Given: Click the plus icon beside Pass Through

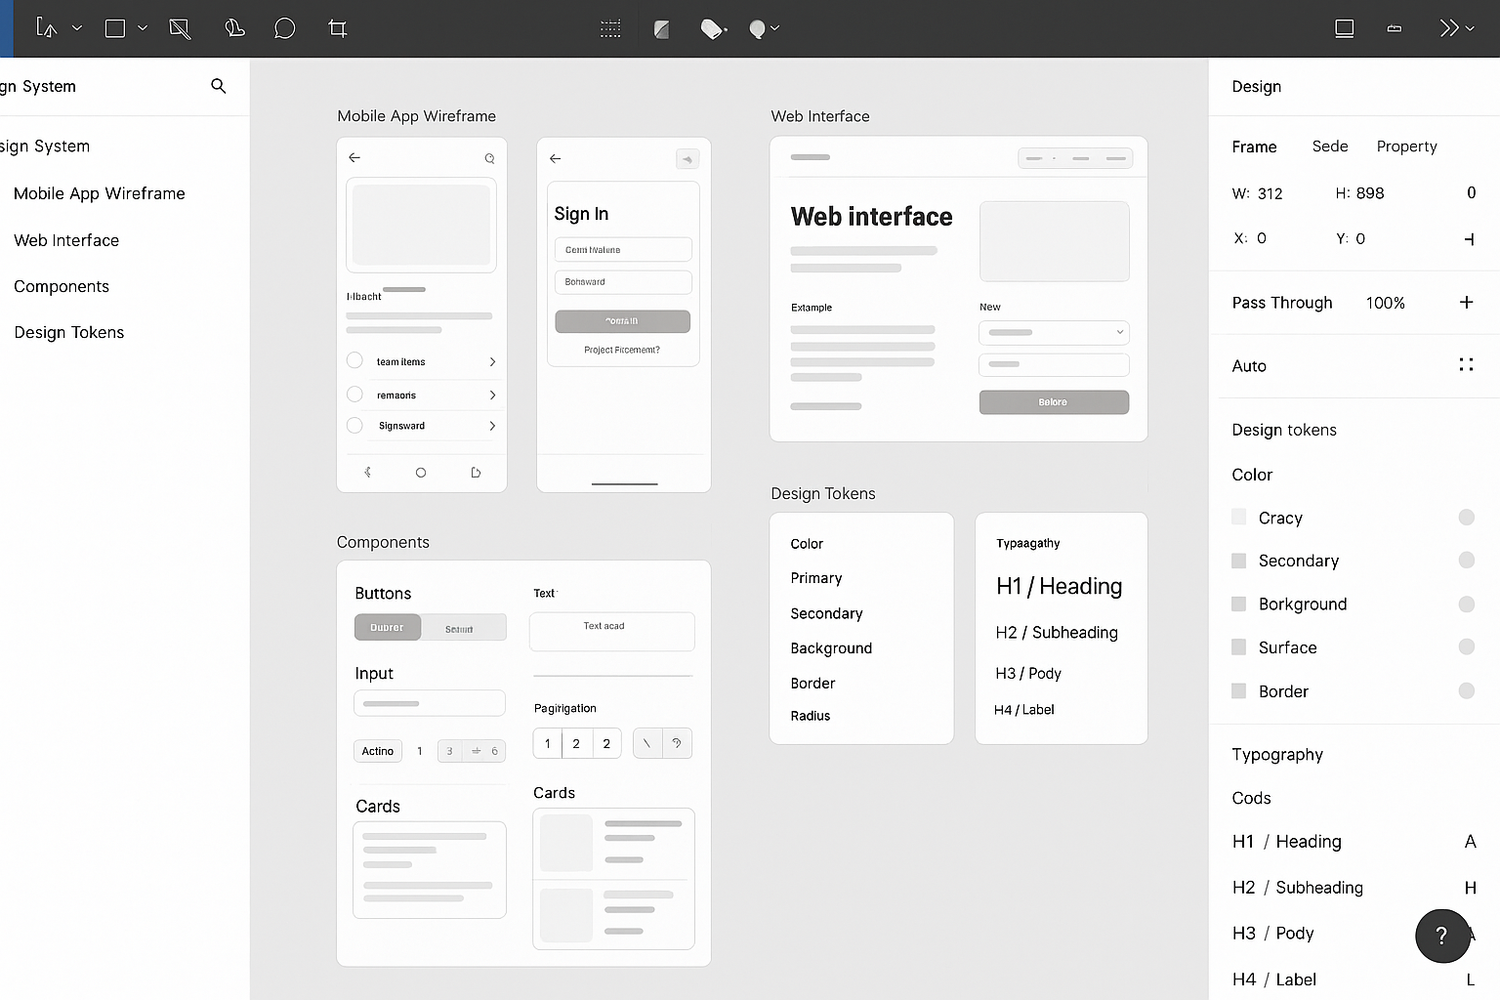Looking at the screenshot, I should click(1466, 302).
